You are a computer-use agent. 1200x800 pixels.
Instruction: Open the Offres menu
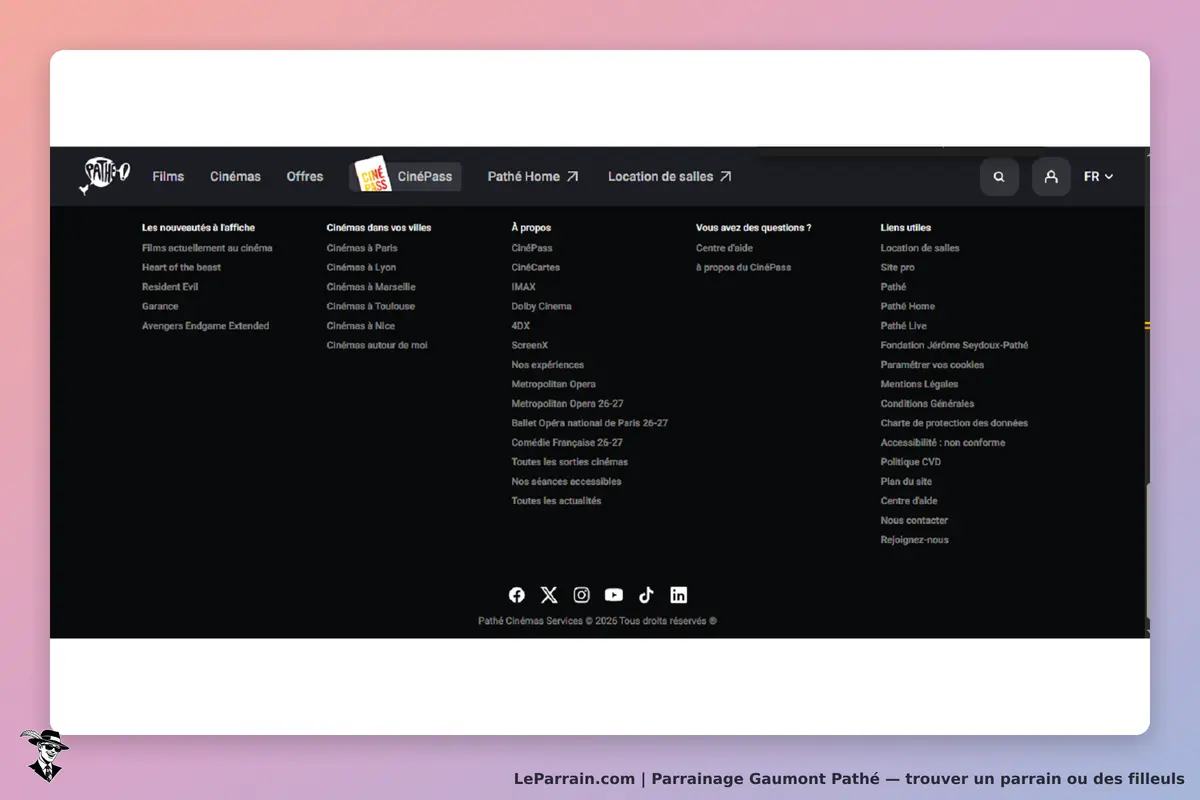[x=305, y=177]
